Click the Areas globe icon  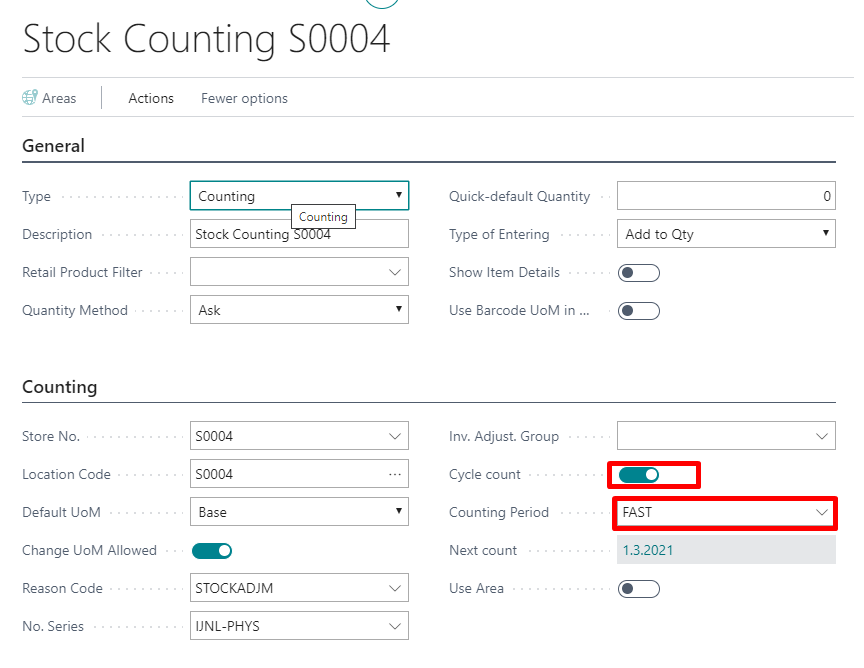(x=30, y=98)
